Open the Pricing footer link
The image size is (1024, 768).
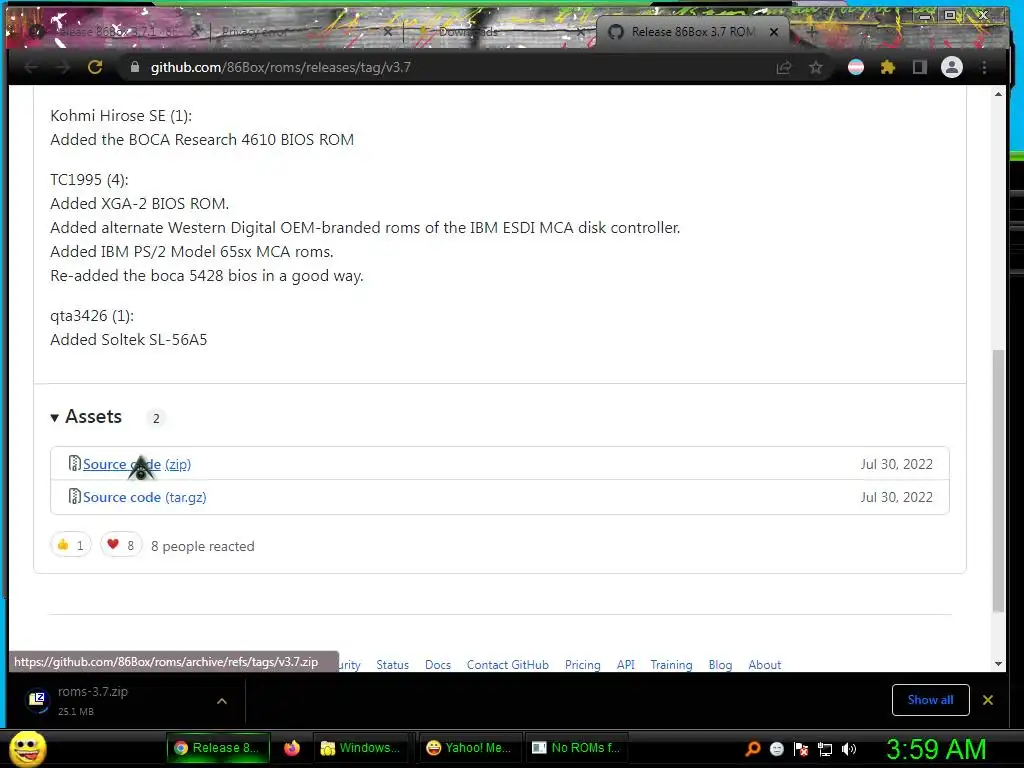[x=583, y=665]
